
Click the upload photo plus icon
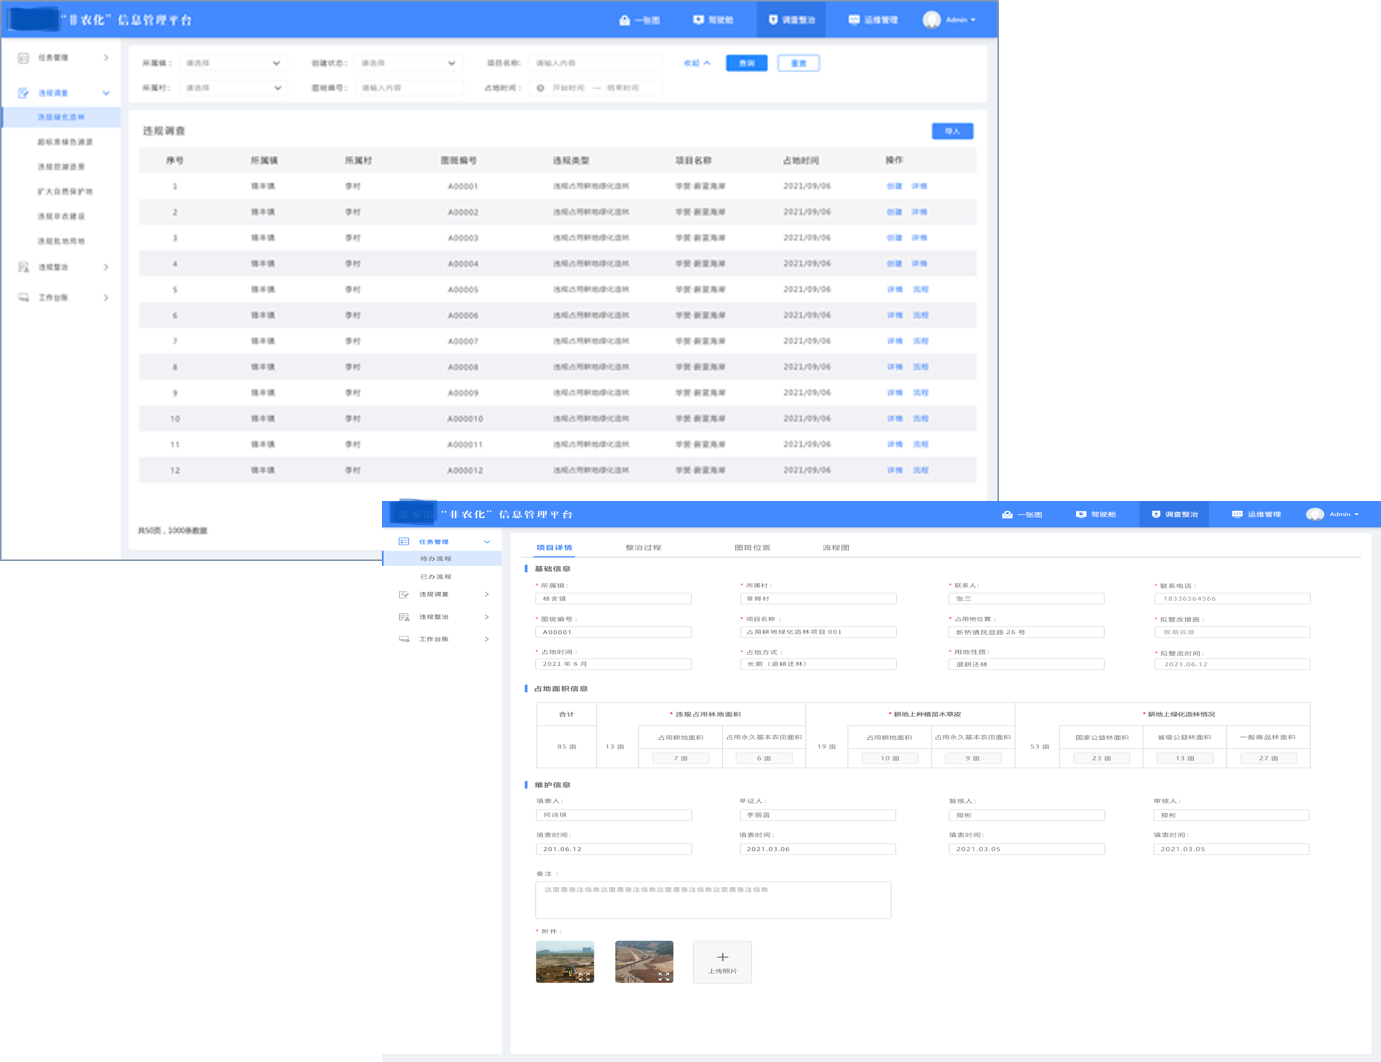[x=722, y=957]
